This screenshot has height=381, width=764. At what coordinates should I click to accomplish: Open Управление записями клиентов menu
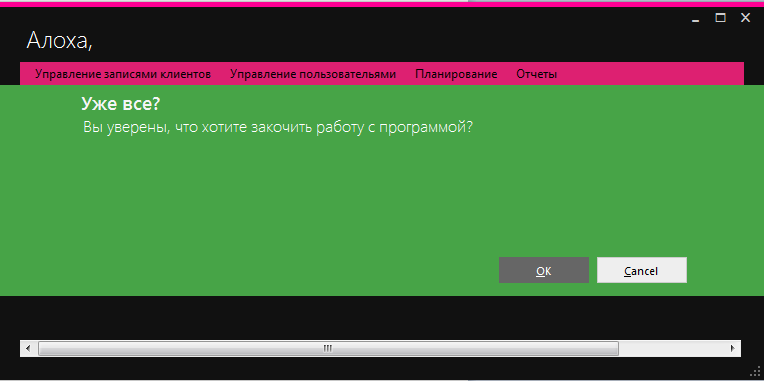tap(123, 74)
